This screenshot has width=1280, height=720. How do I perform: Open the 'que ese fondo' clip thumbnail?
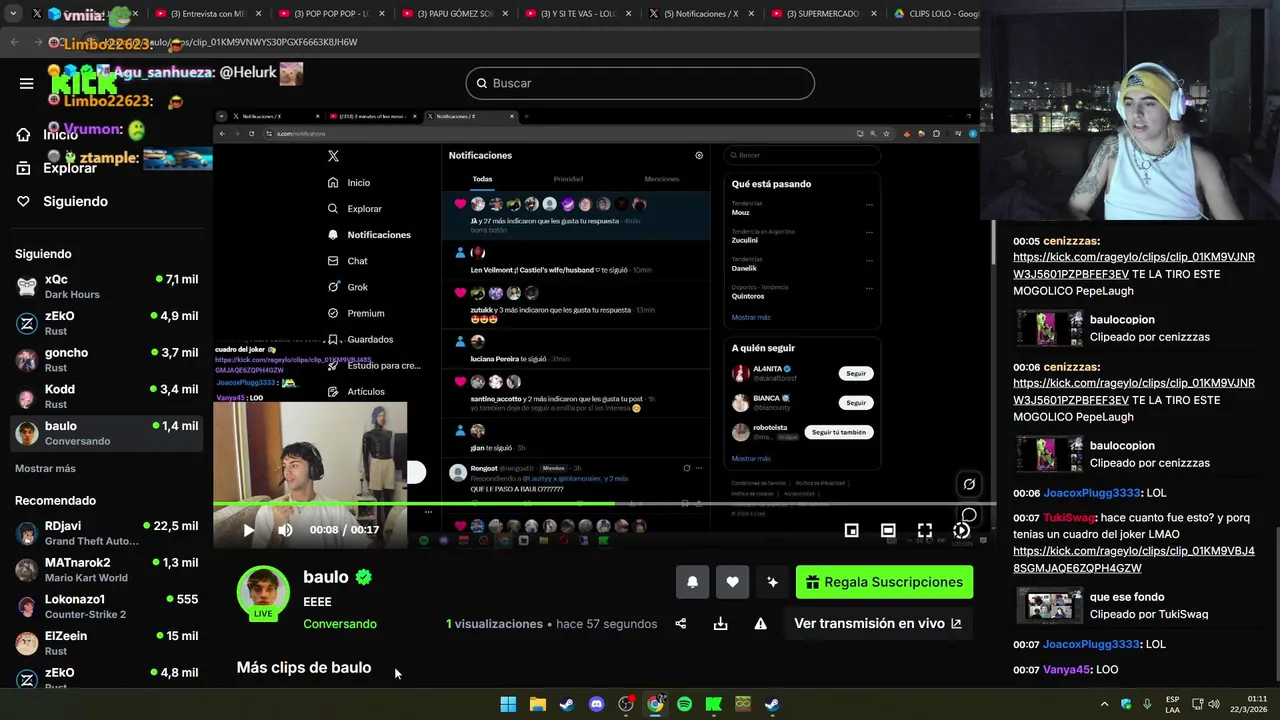pos(1049,606)
